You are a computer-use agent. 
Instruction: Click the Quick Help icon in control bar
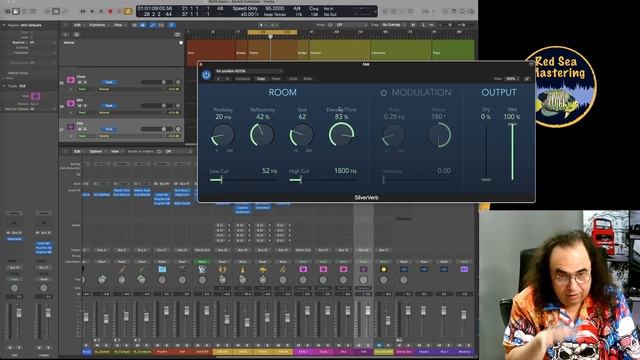[x=24, y=11]
